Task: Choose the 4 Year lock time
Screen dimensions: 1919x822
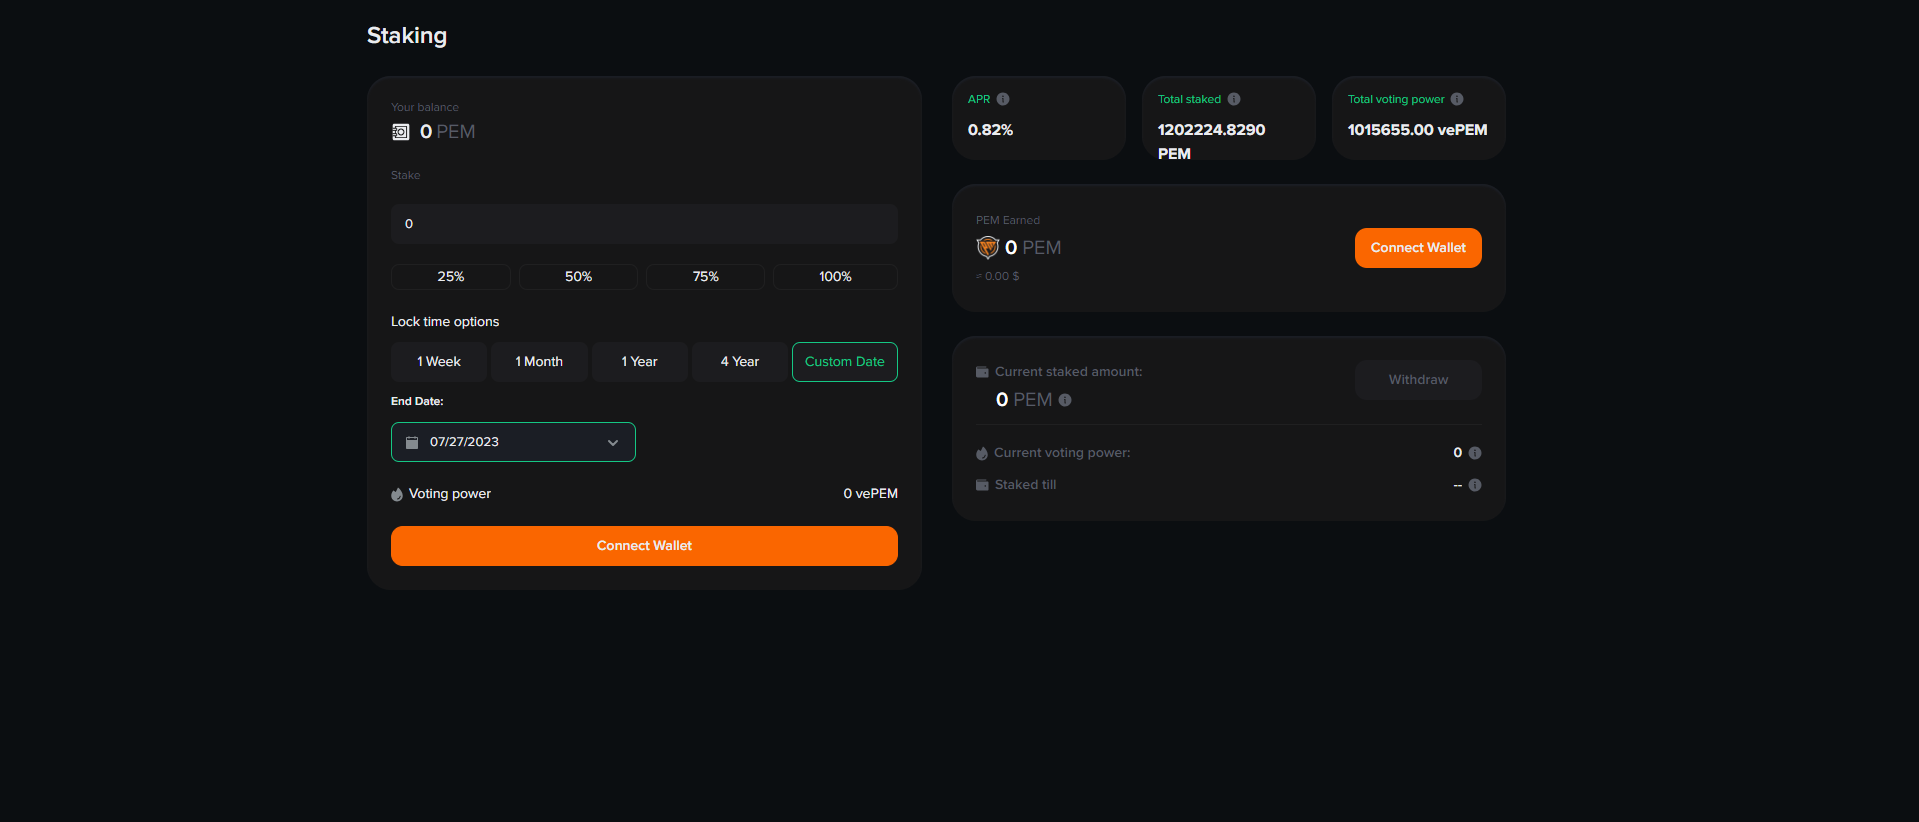Action: click(x=739, y=362)
